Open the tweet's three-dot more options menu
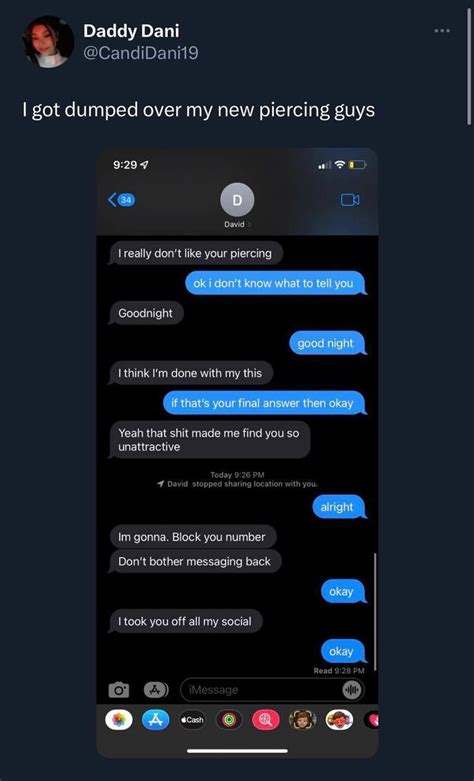The height and width of the screenshot is (781, 474). tap(442, 31)
